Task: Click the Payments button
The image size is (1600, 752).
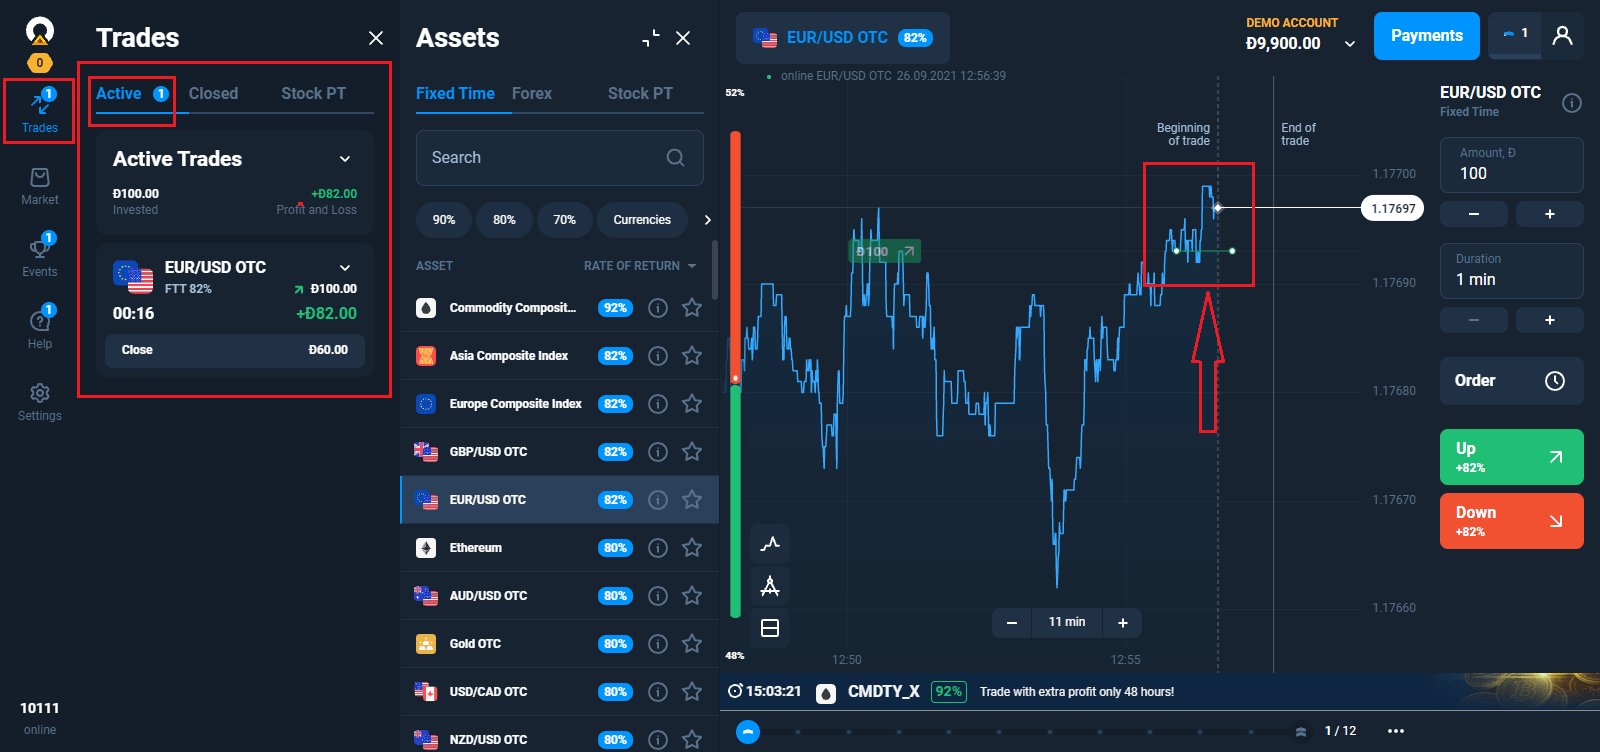Action: 1426,36
